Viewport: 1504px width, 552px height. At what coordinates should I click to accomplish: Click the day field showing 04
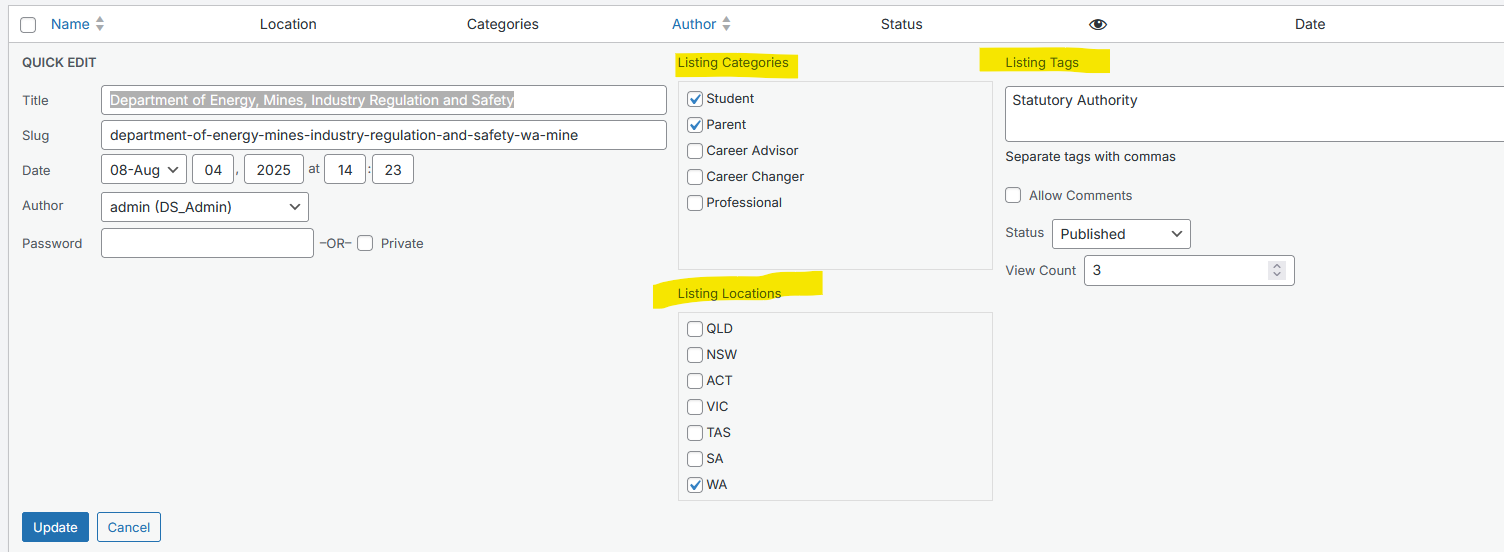point(213,170)
